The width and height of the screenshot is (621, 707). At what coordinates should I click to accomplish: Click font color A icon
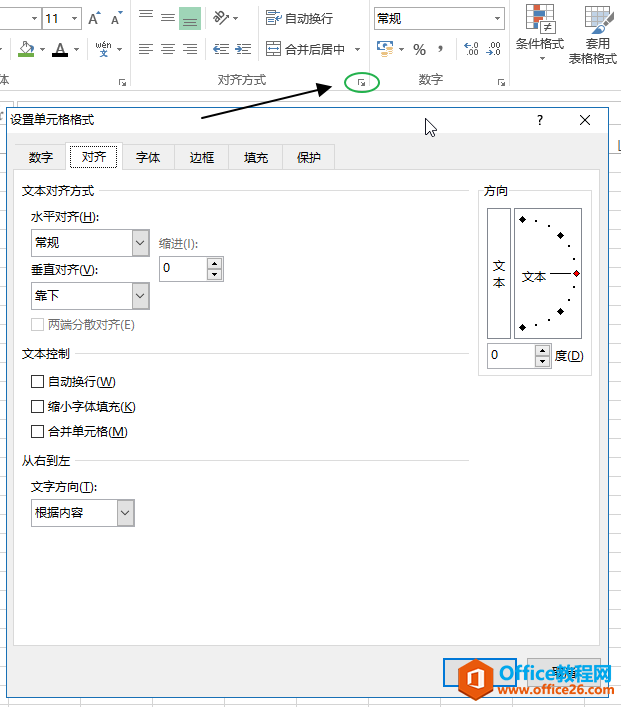(x=60, y=49)
